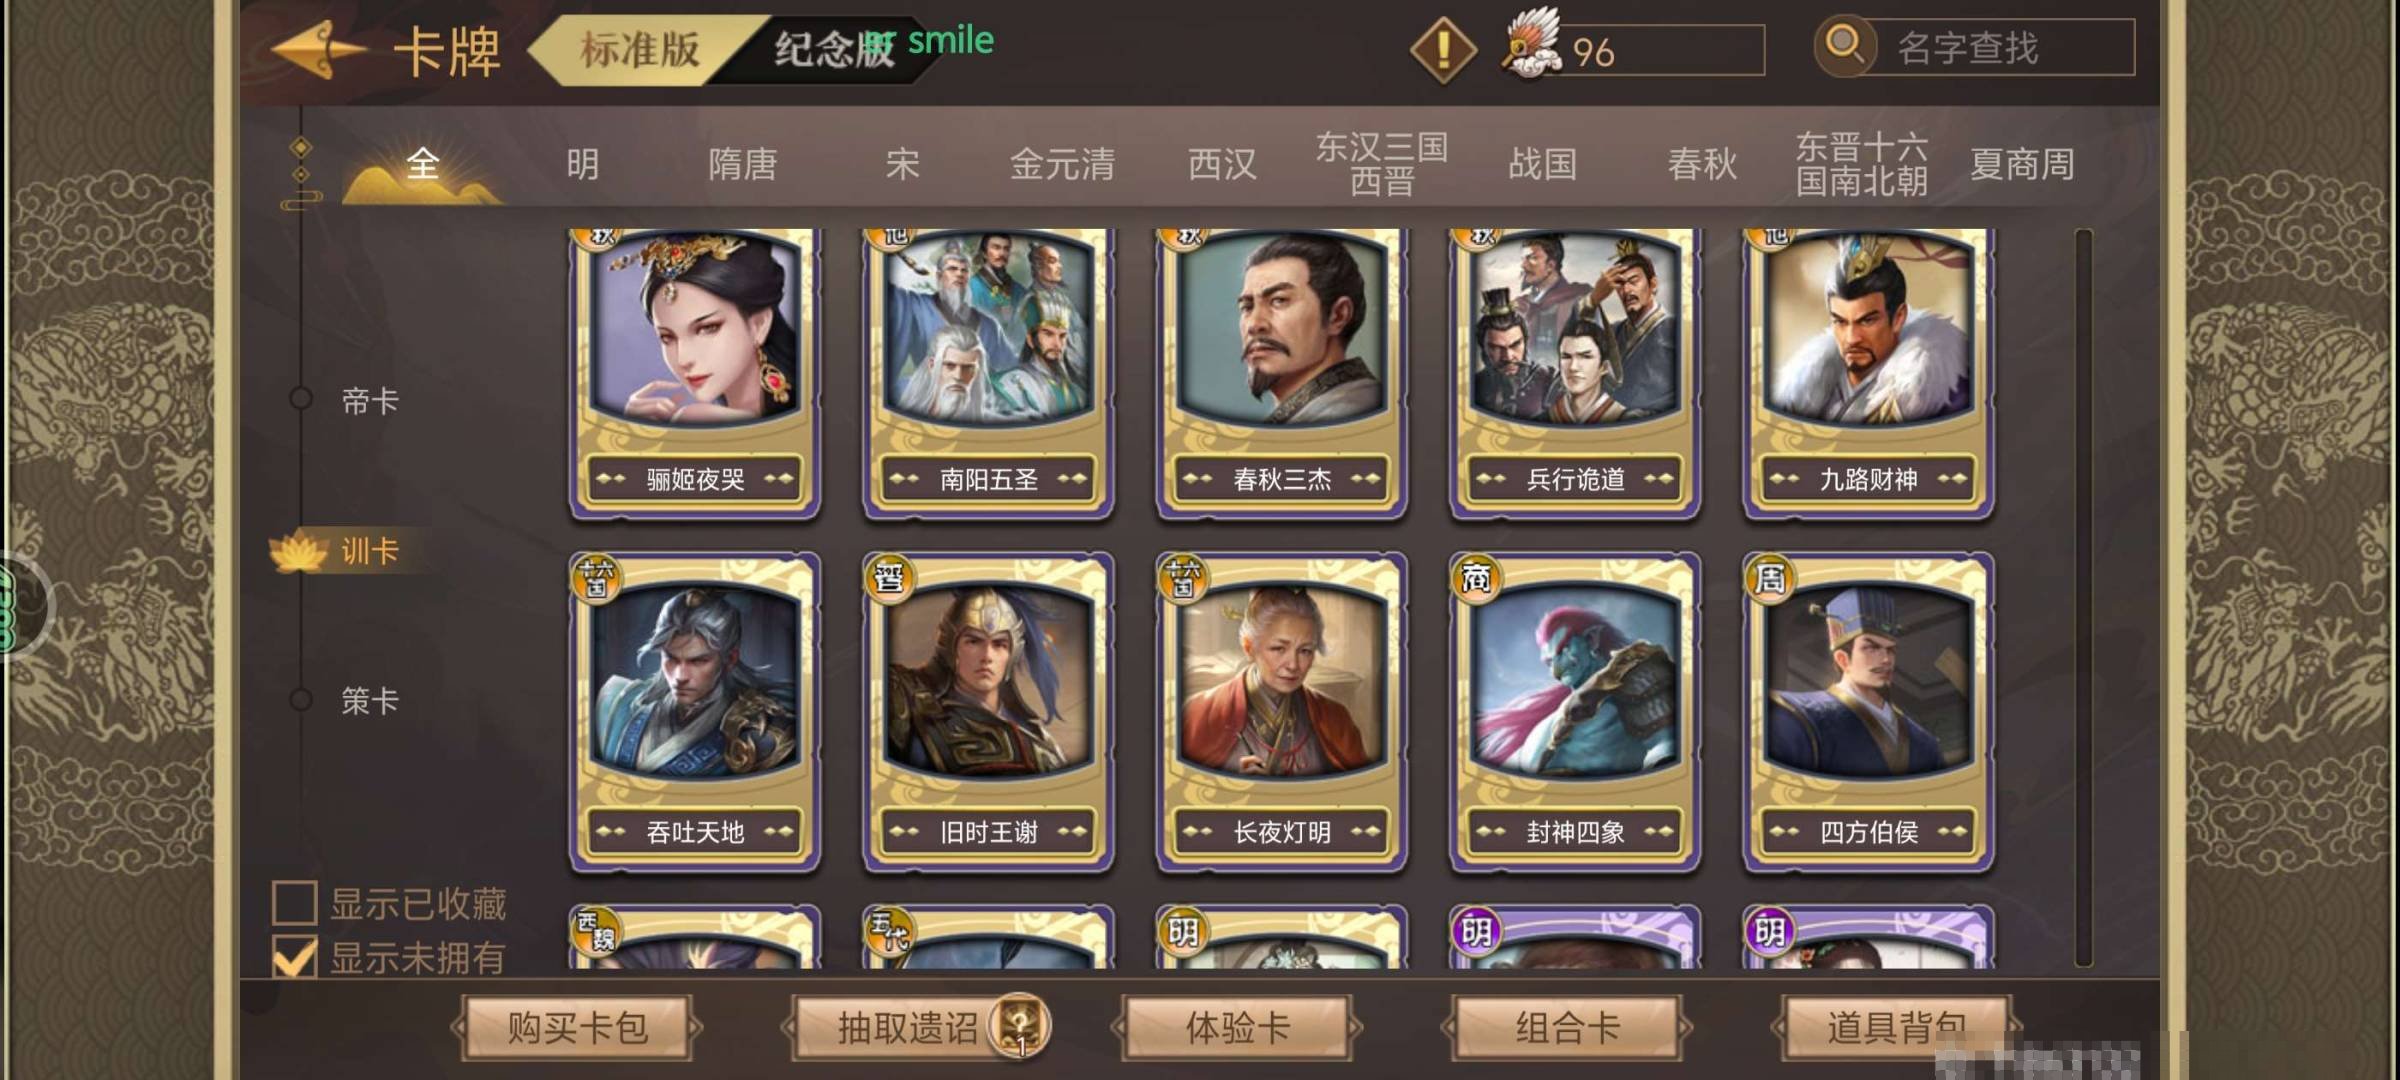Click the magnifying glass search icon

[x=1845, y=46]
